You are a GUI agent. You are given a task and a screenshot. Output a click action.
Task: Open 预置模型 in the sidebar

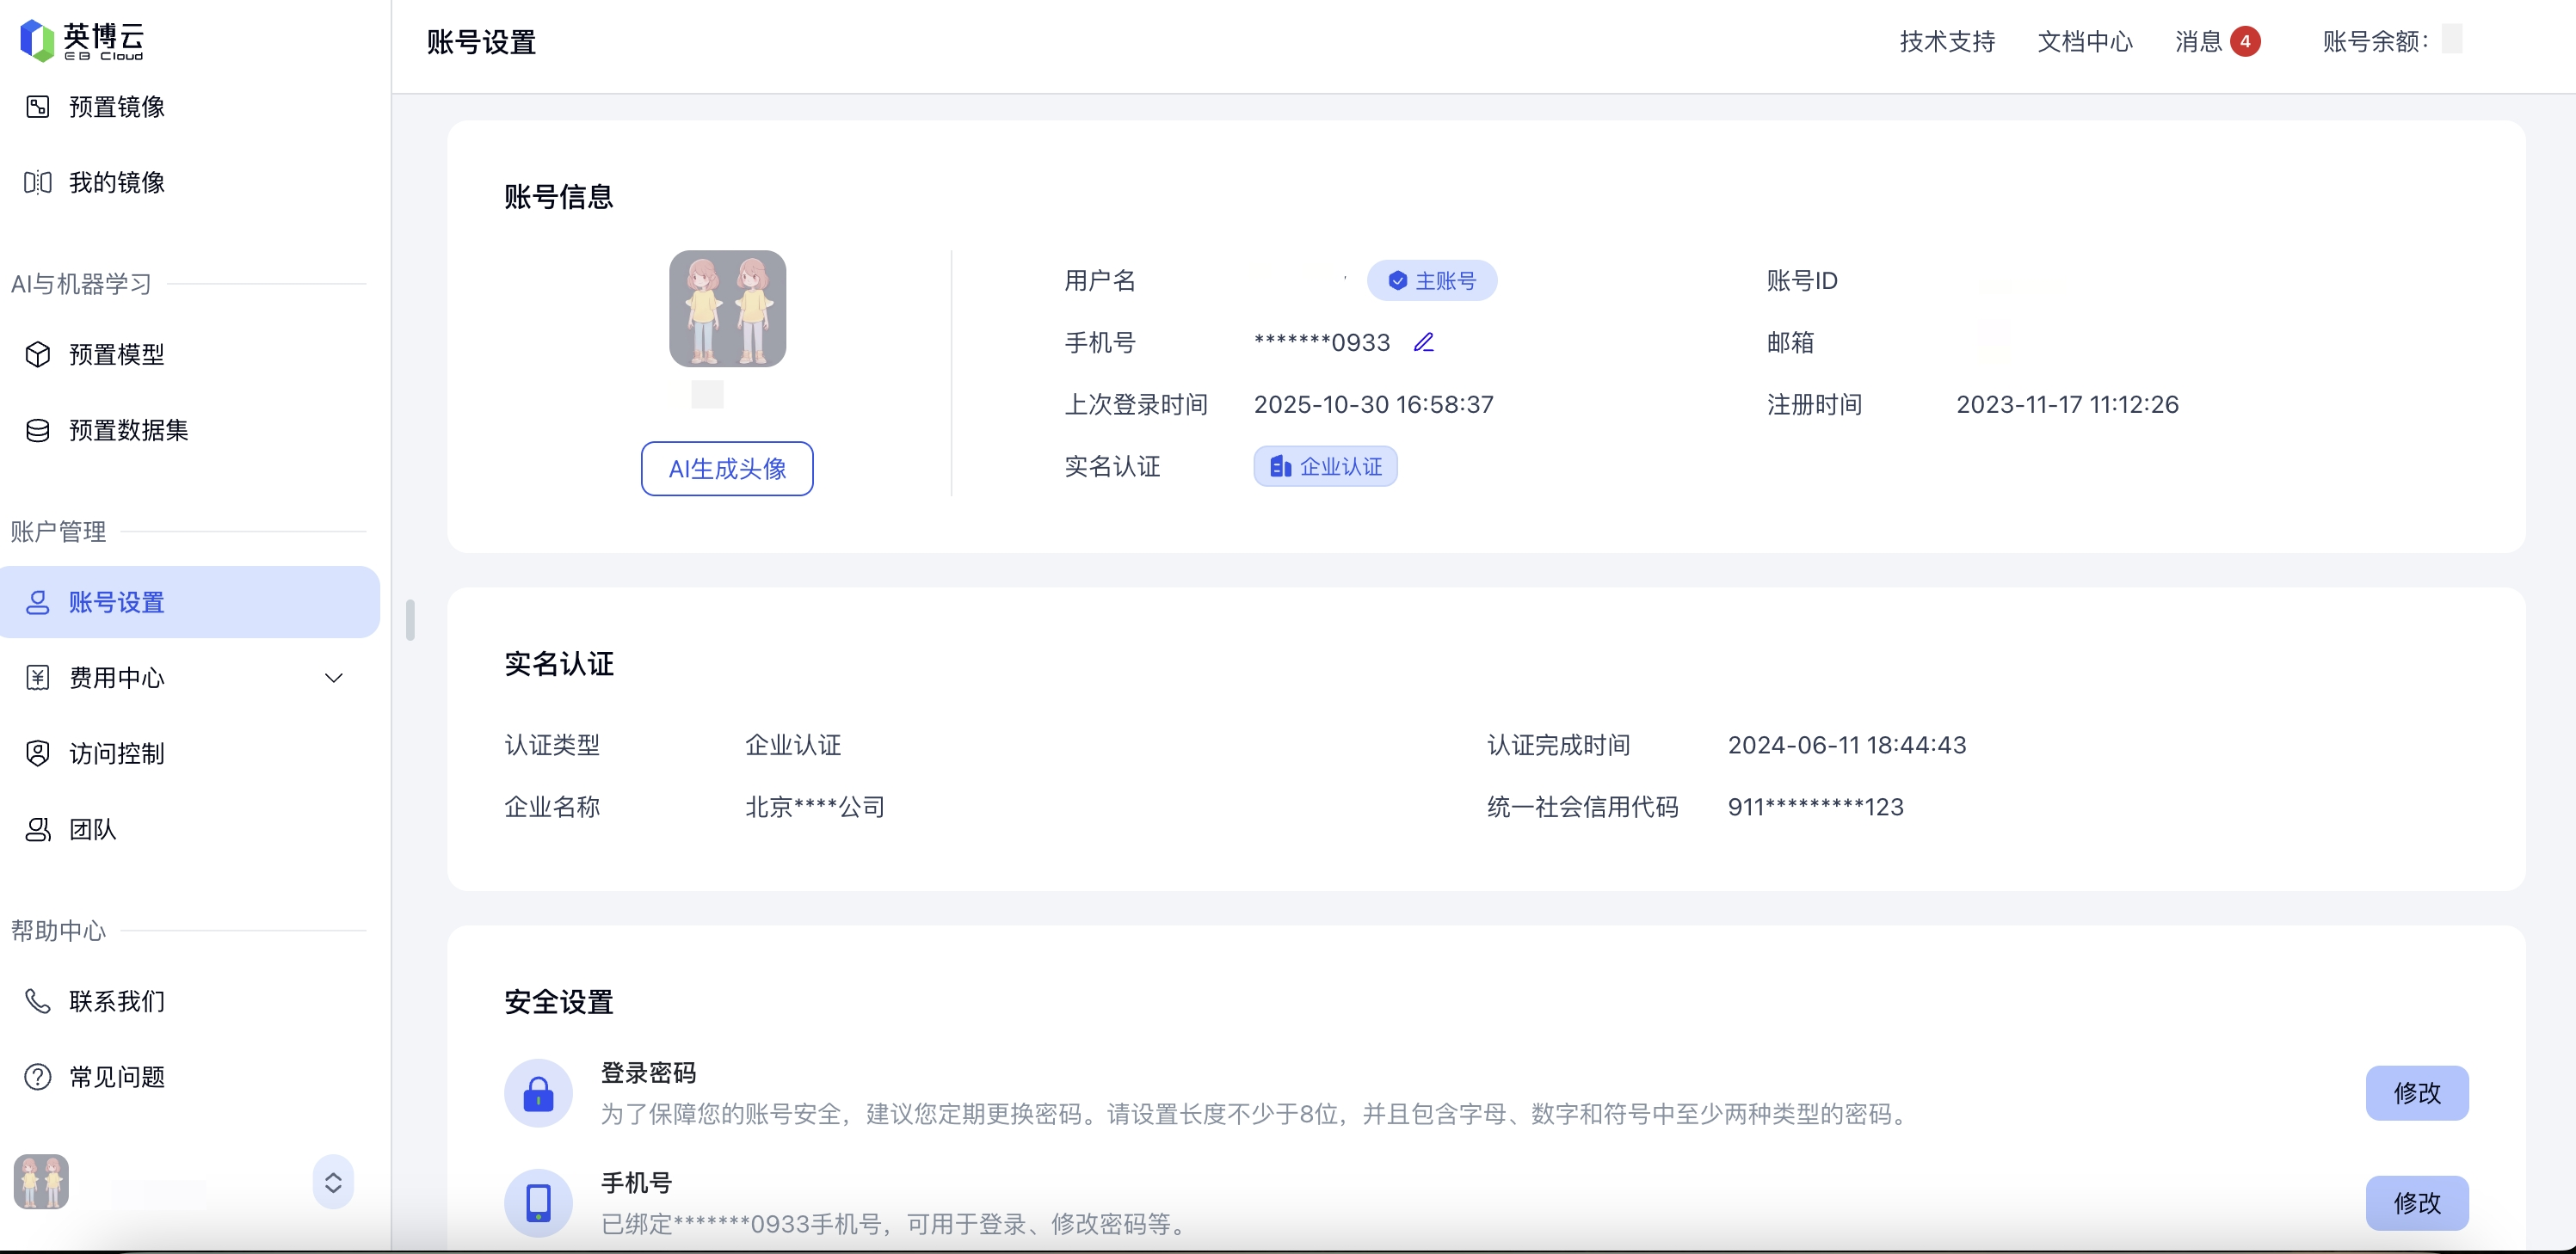click(116, 354)
